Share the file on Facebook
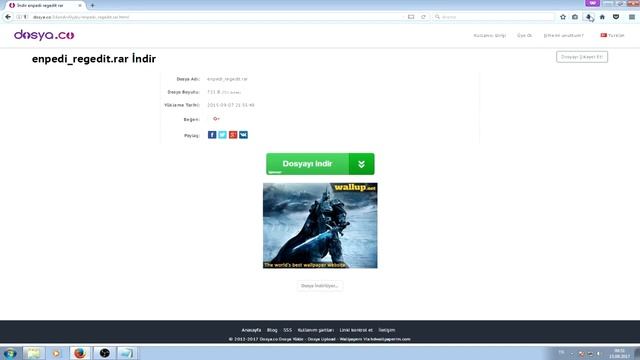The width and height of the screenshot is (640, 360). pos(212,135)
